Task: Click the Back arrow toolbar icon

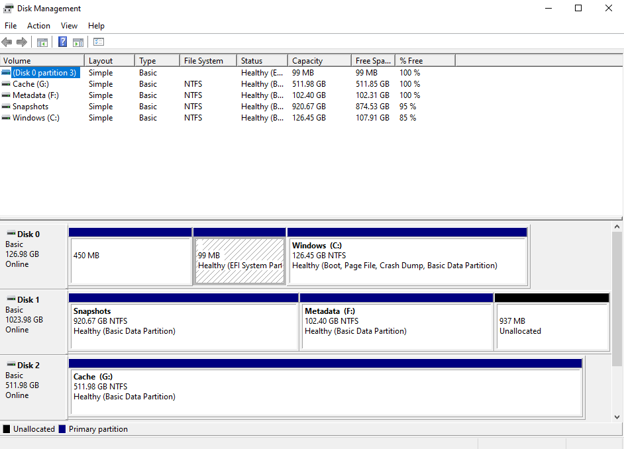Action: [x=7, y=42]
